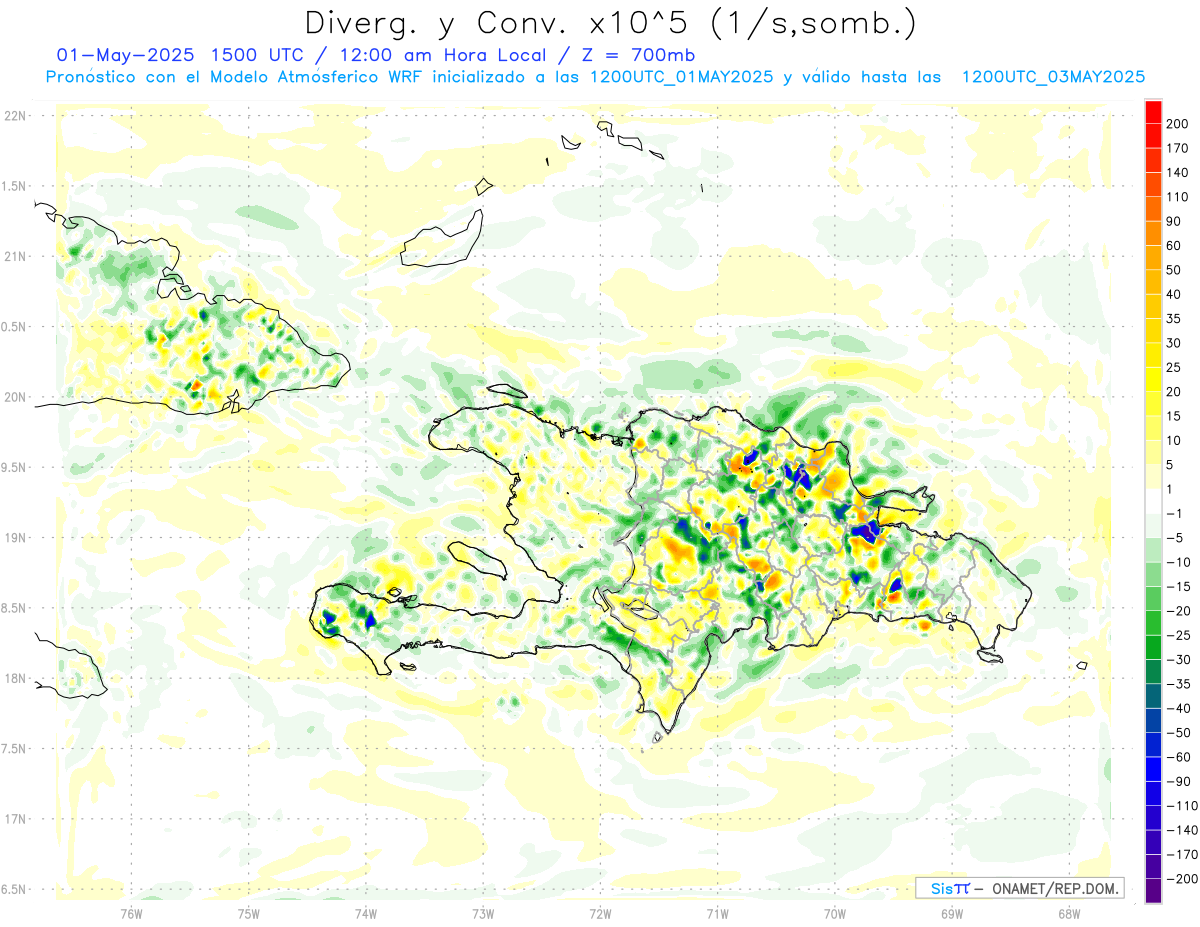Click the '75W' longitude label
This screenshot has width=1200, height=927.
248,913
